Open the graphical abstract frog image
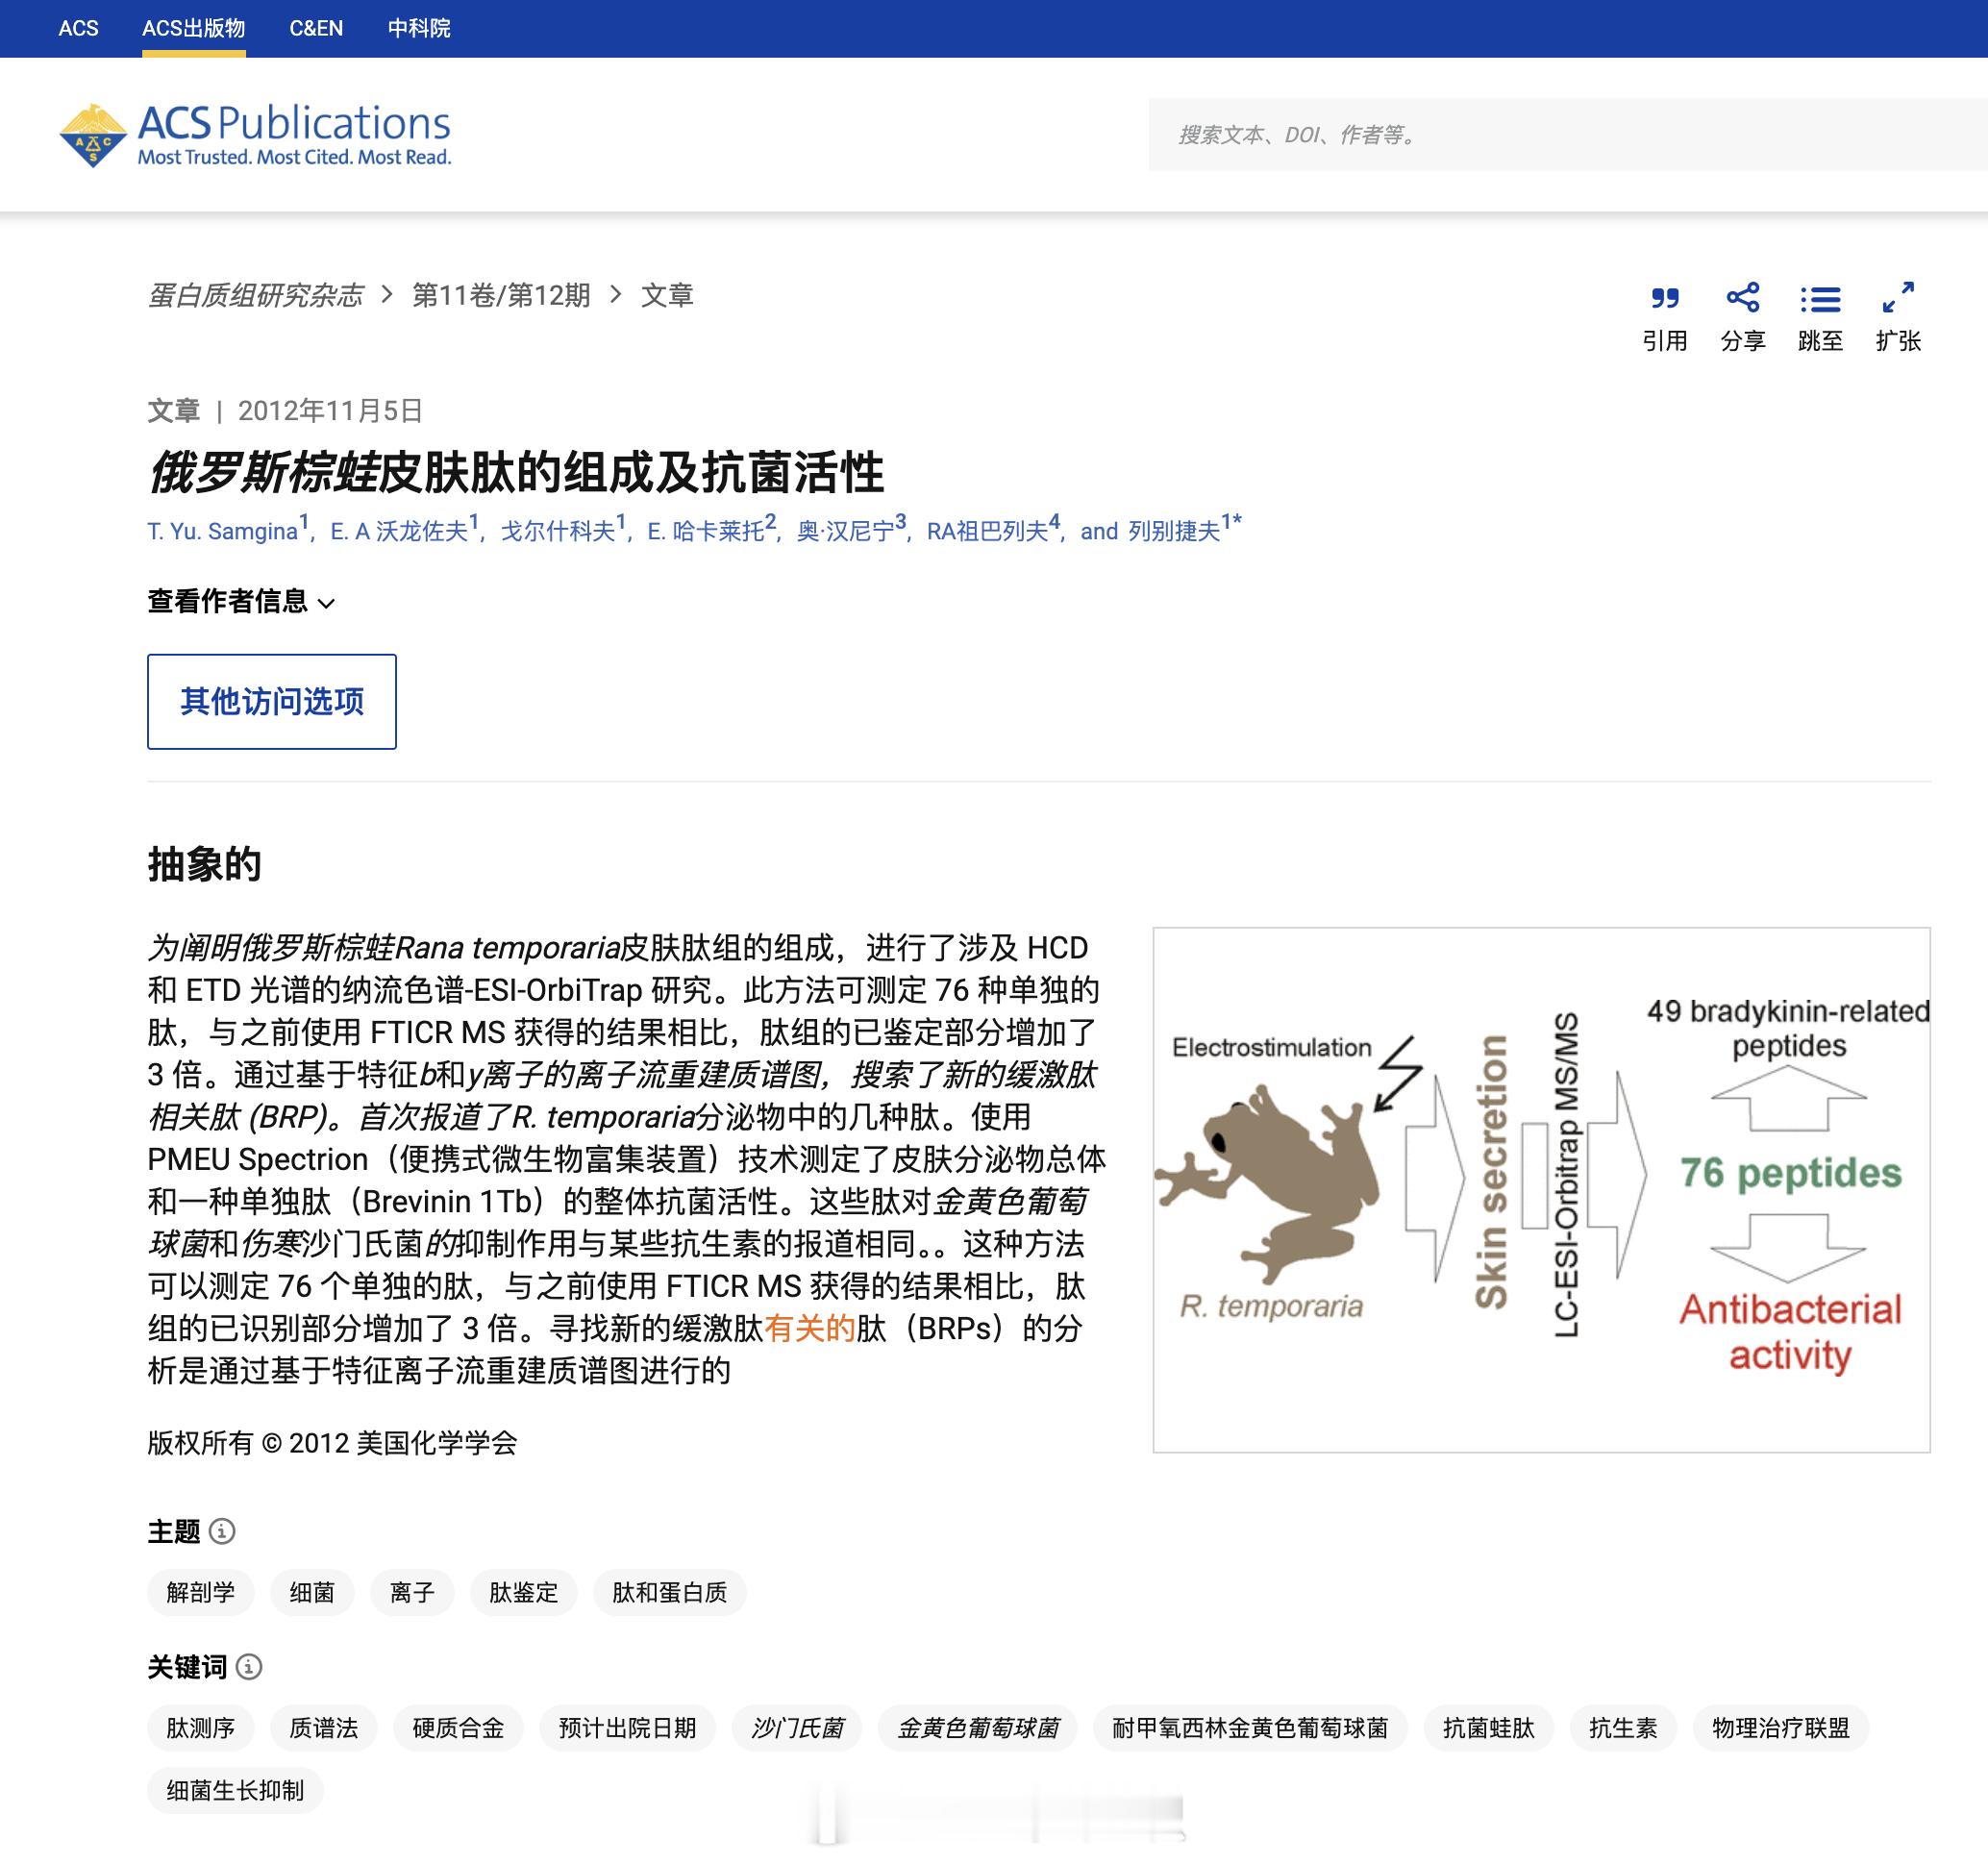 1541,1189
